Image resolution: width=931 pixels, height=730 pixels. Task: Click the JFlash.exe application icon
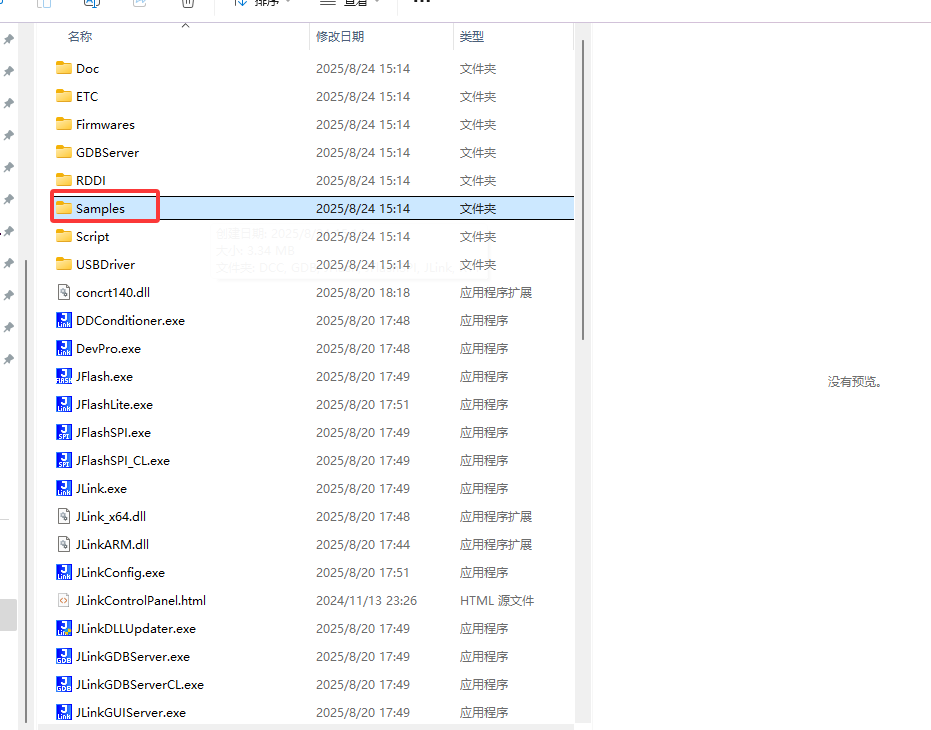[x=64, y=377]
